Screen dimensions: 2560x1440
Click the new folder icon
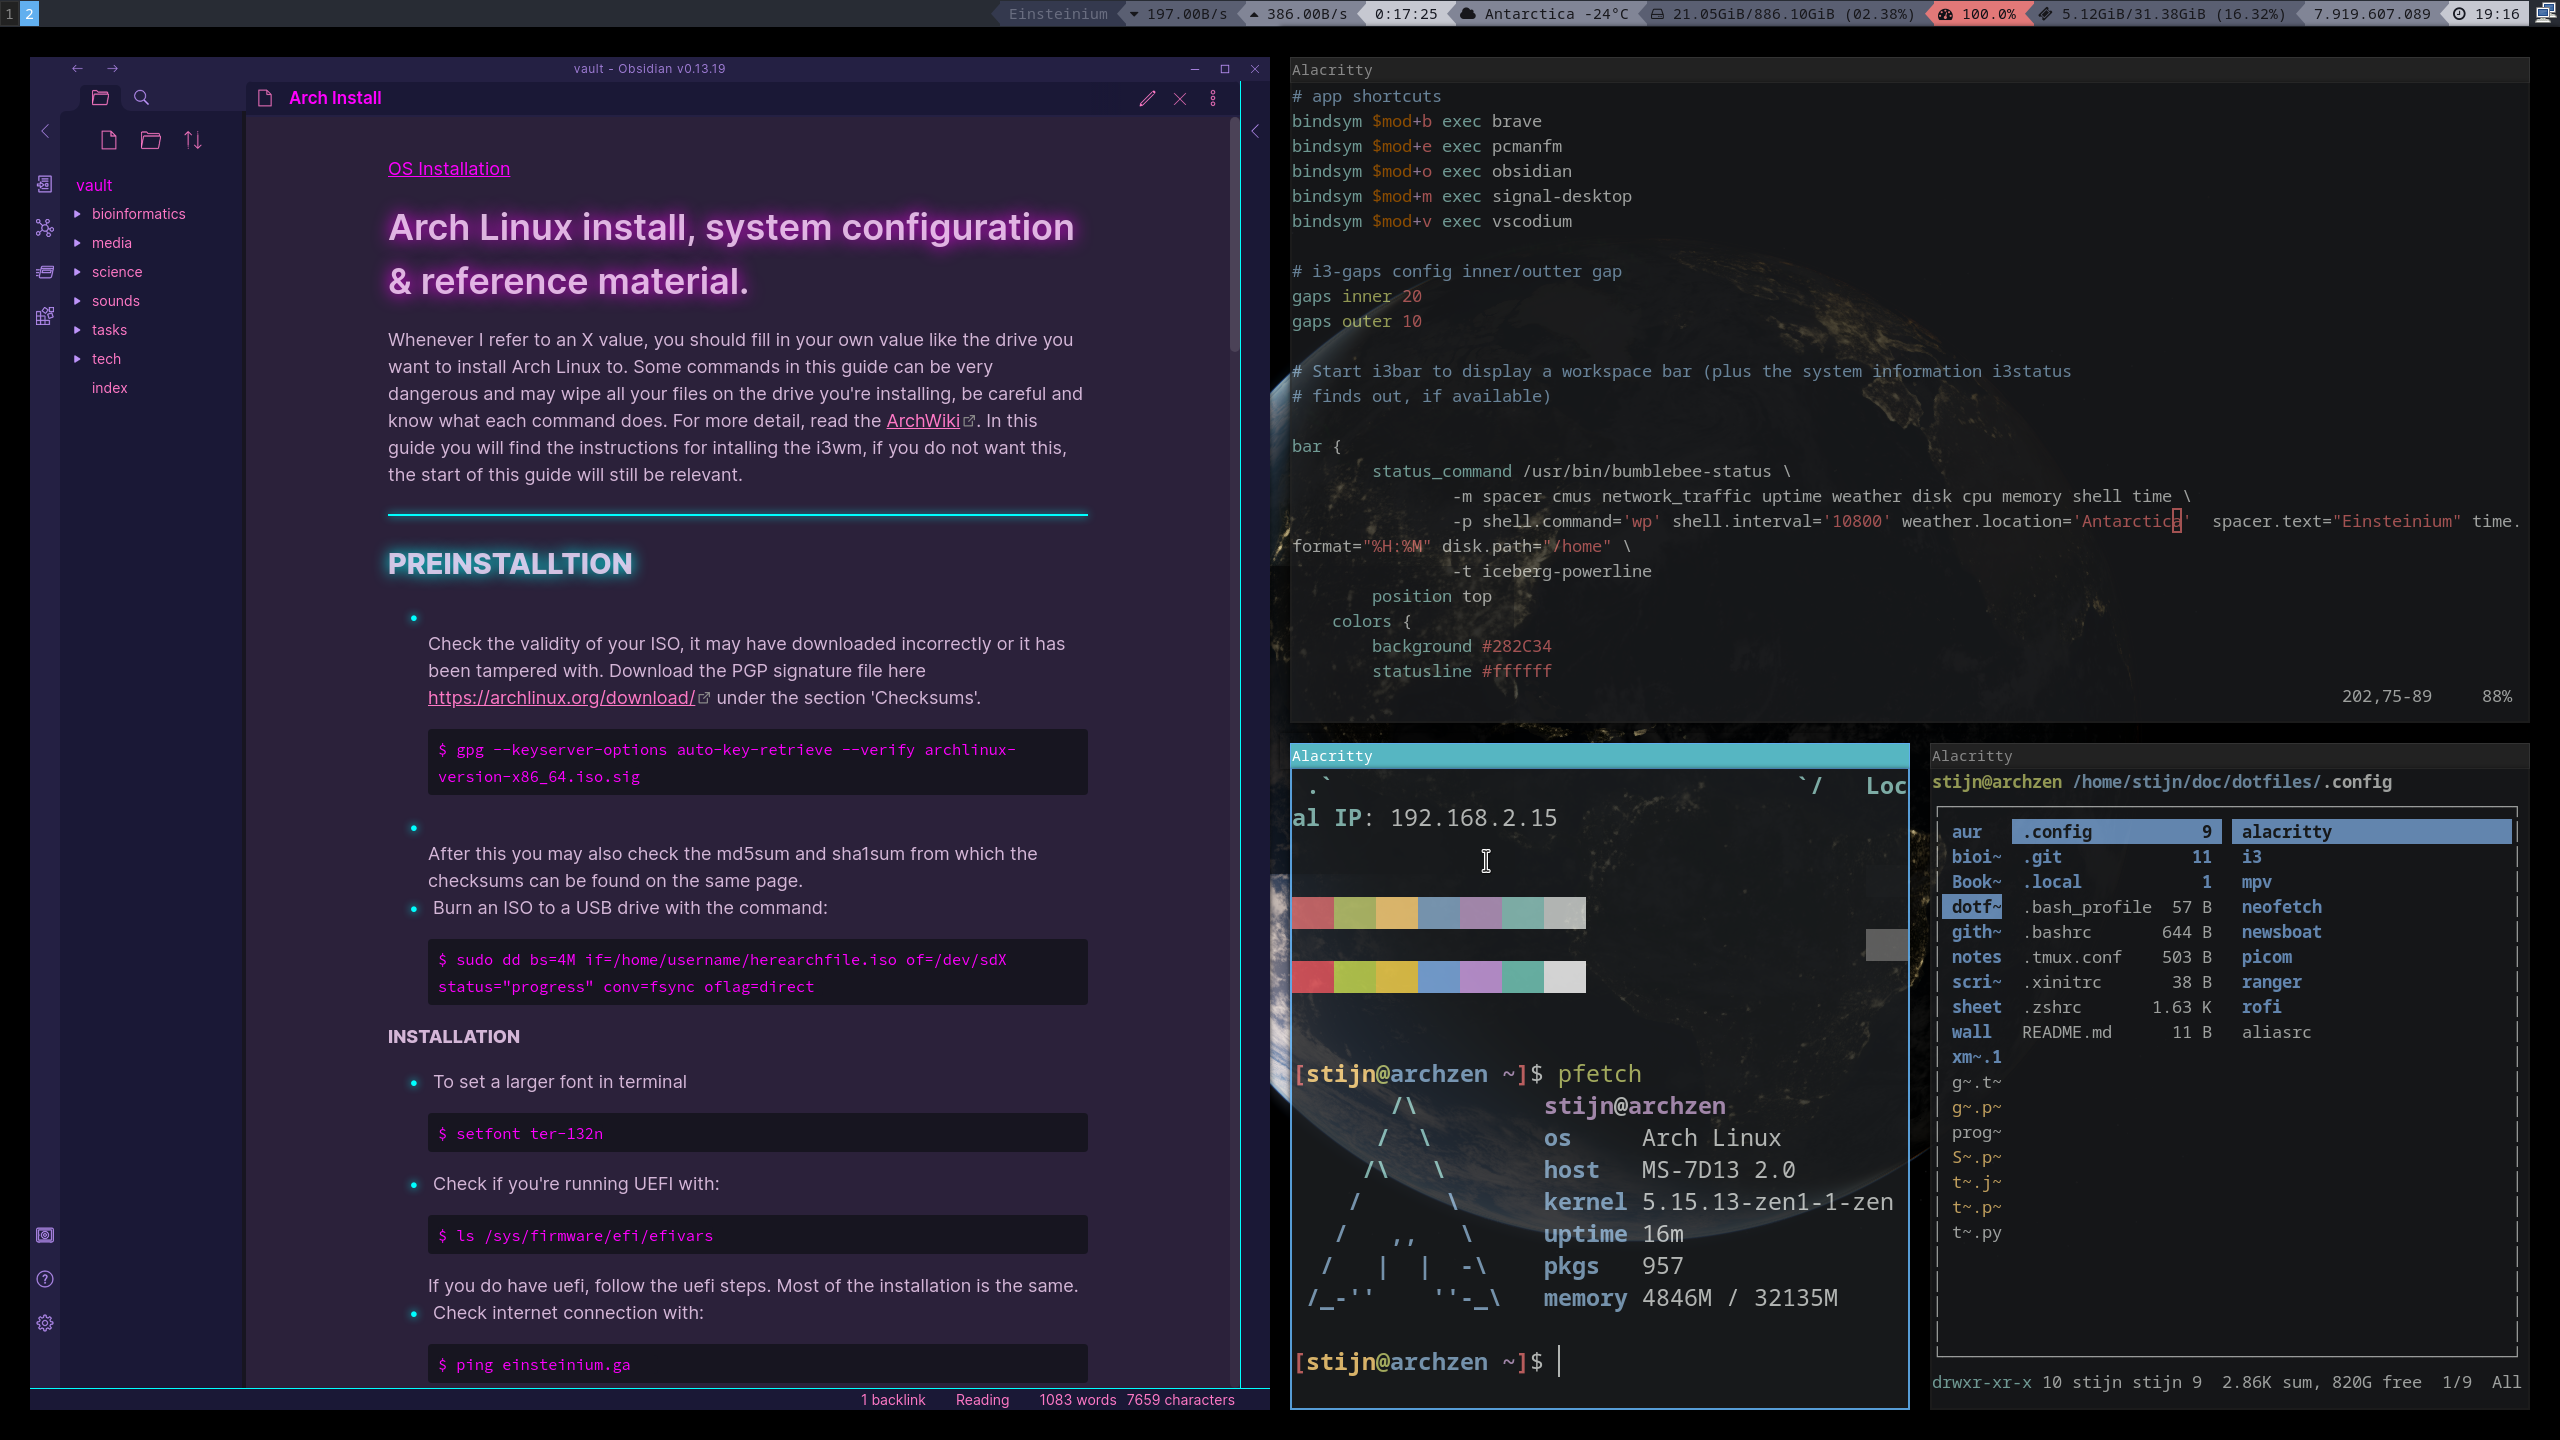click(x=151, y=140)
